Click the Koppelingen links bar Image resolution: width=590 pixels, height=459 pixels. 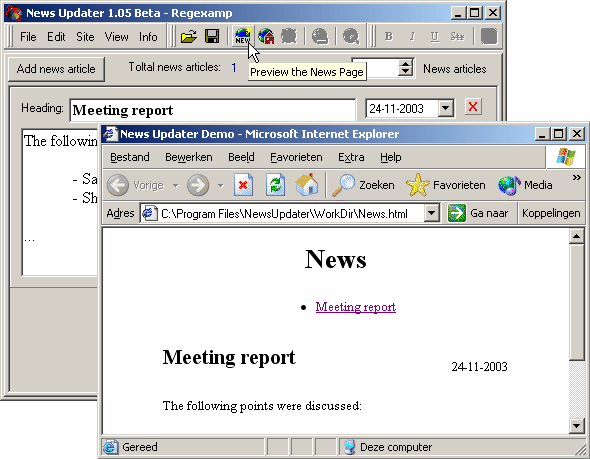(x=551, y=213)
